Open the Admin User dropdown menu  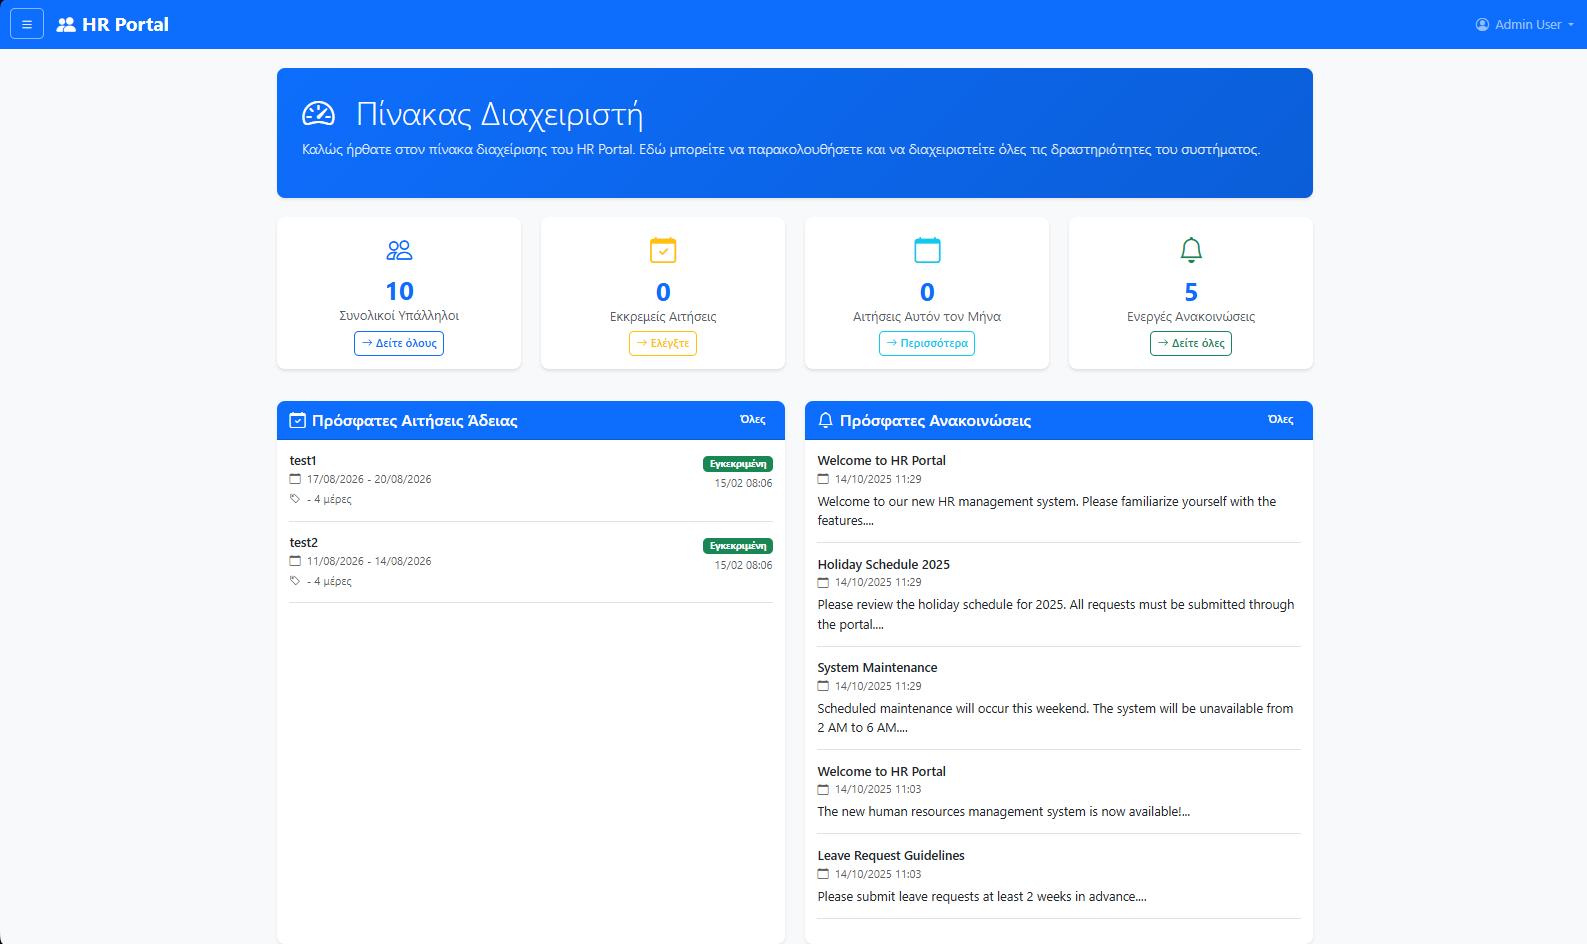pos(1524,25)
